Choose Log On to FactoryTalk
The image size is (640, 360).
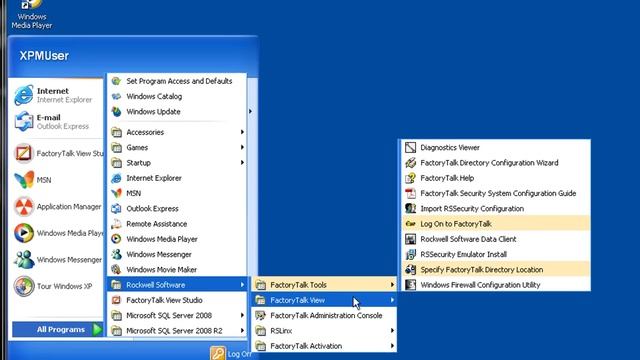[x=496, y=224]
